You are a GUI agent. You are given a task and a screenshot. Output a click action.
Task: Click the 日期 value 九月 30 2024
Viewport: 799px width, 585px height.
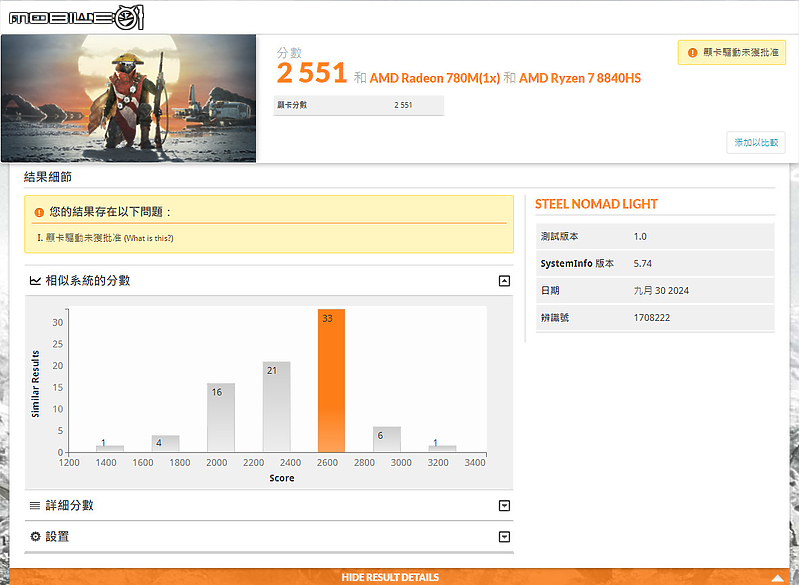click(661, 290)
